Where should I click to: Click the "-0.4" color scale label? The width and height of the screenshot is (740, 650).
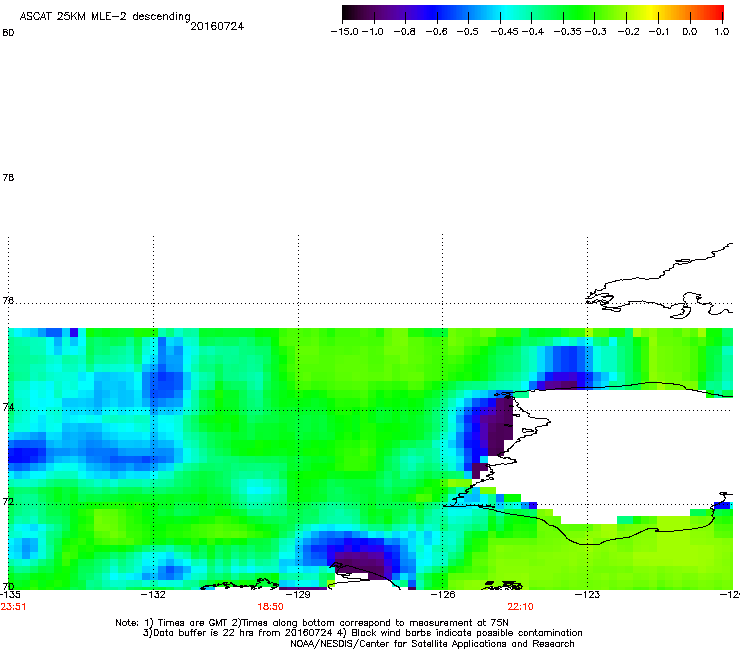[x=533, y=32]
